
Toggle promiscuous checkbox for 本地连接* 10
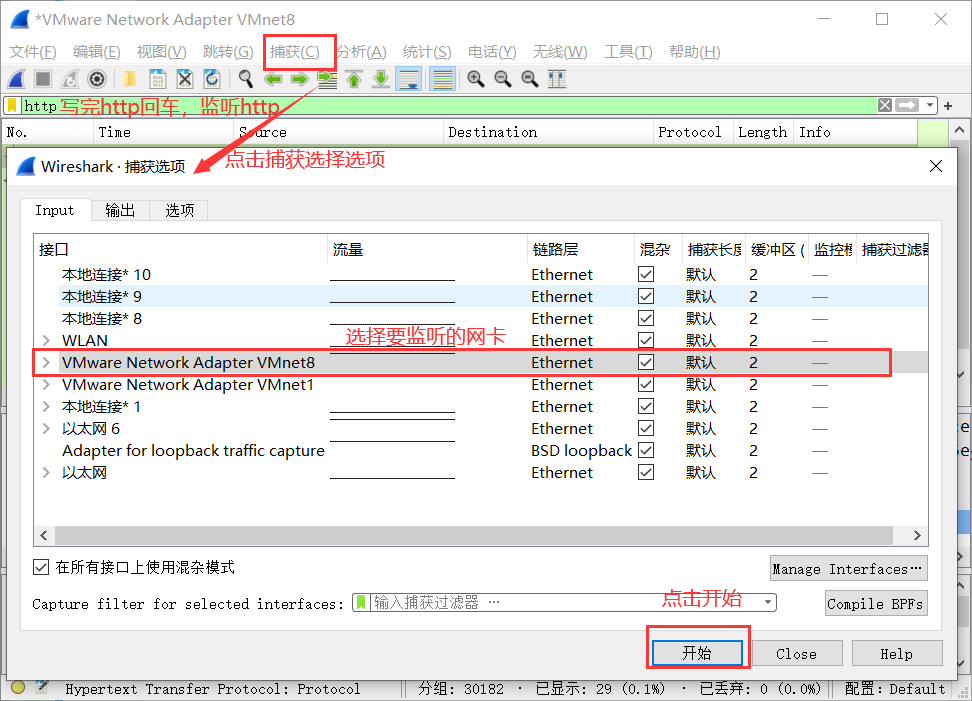pyautogui.click(x=646, y=274)
